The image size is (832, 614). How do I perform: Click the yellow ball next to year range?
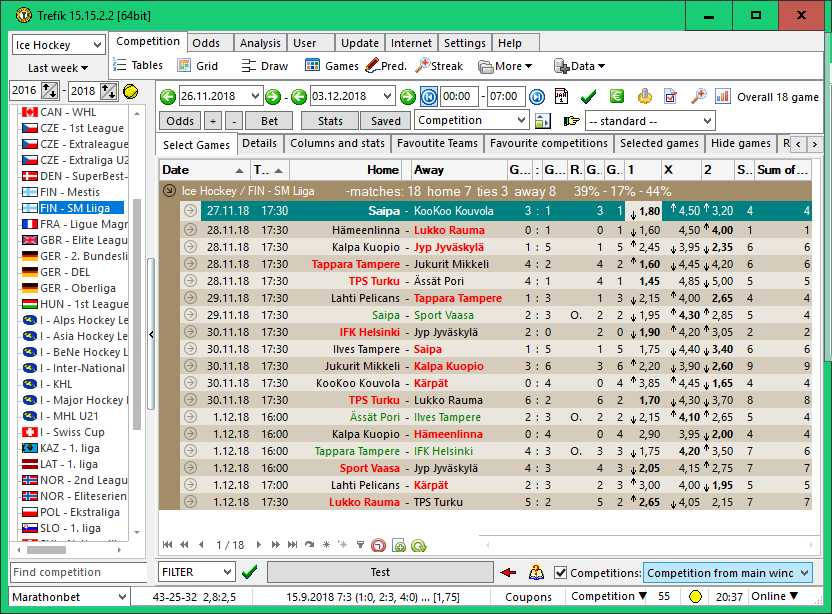click(x=131, y=91)
